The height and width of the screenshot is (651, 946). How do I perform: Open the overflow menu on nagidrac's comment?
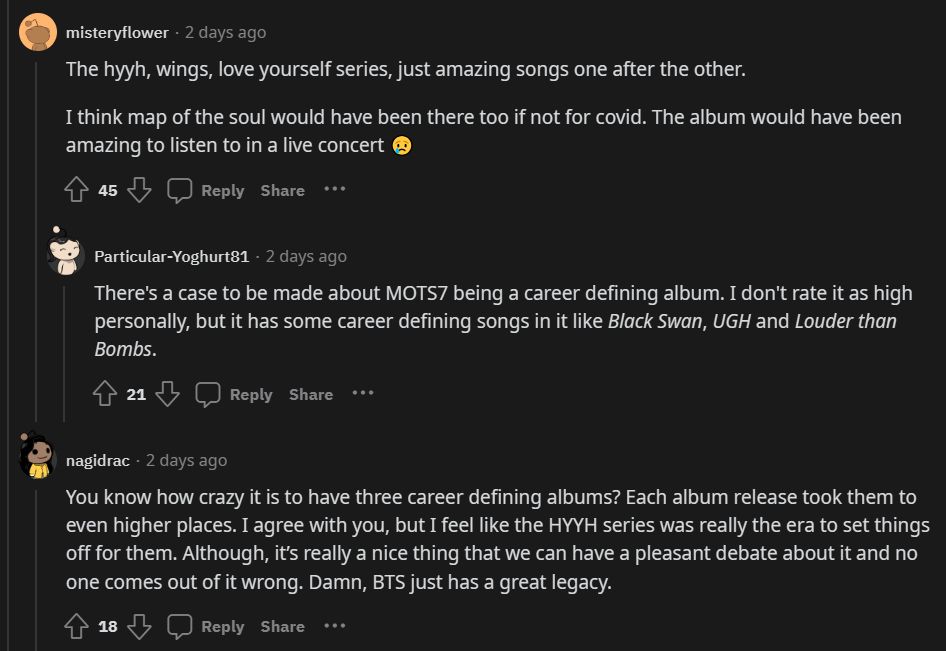335,626
